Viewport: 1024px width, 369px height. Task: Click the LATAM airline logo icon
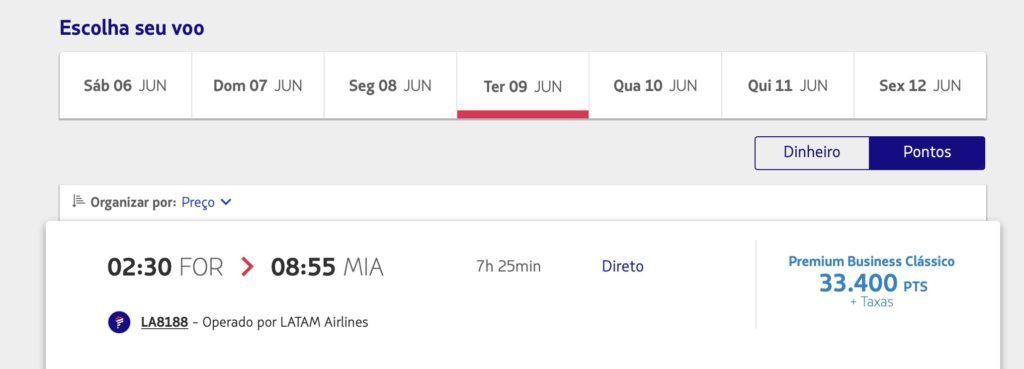point(119,322)
